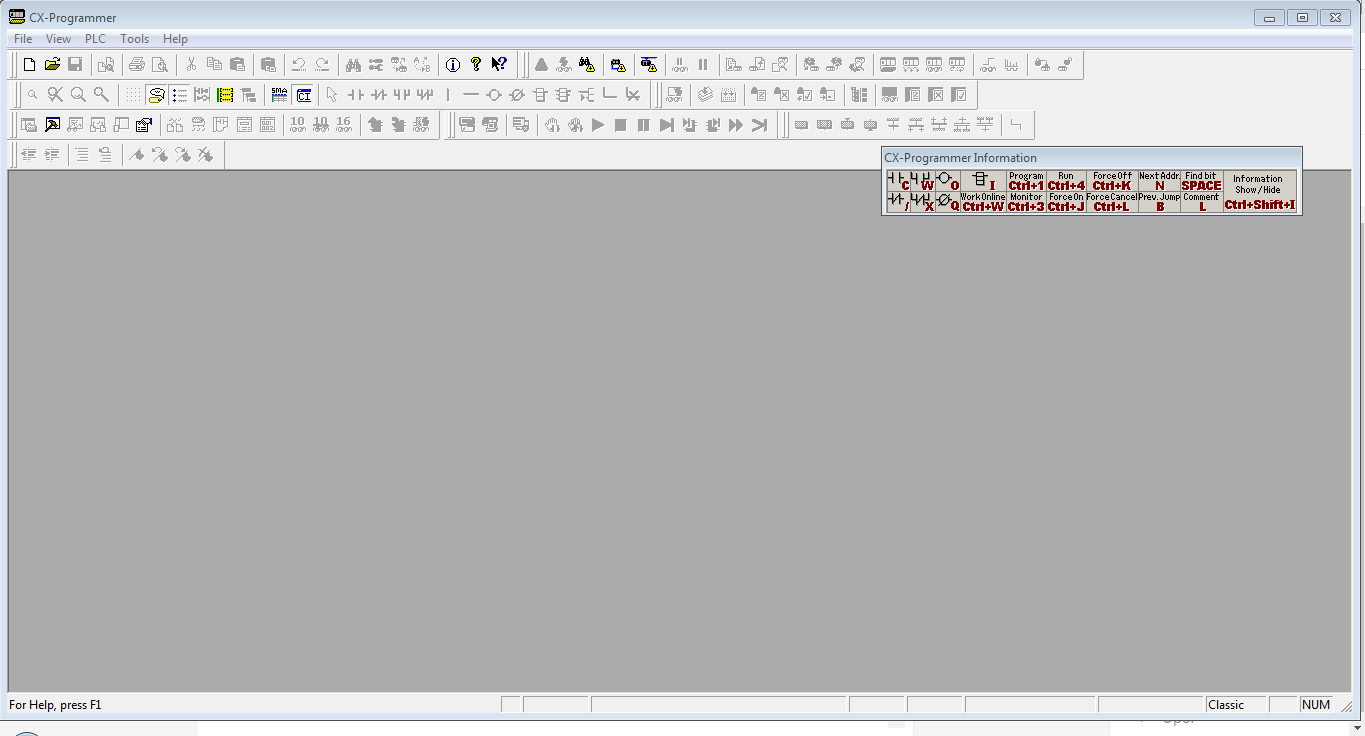This screenshot has height=736, width=1365.
Task: Click the CX-Programmer Information title bar
Action: pos(1091,158)
